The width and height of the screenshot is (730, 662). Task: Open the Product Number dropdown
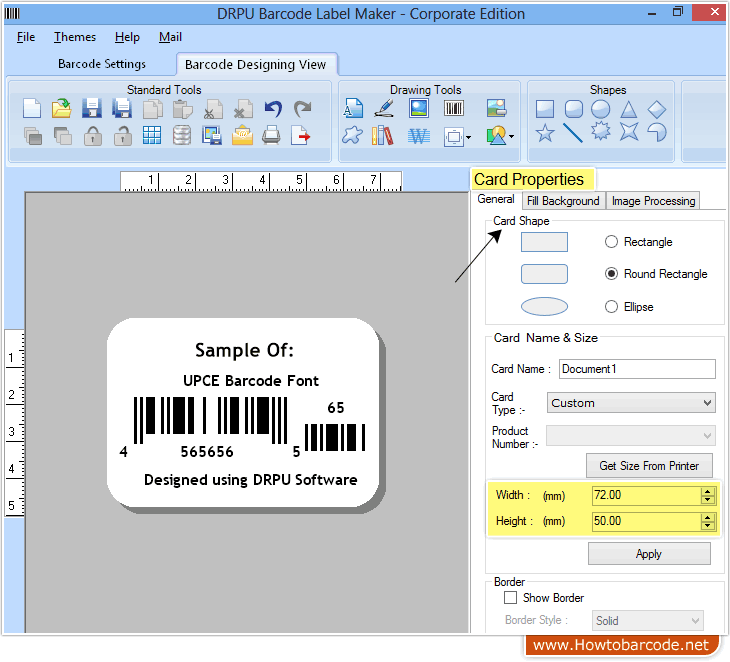click(630, 436)
